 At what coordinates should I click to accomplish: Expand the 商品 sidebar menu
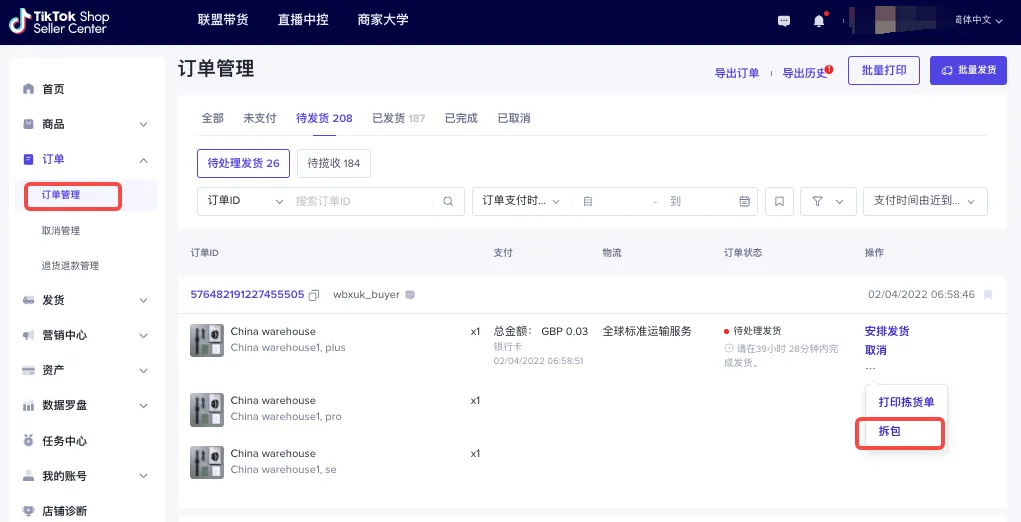tap(143, 124)
